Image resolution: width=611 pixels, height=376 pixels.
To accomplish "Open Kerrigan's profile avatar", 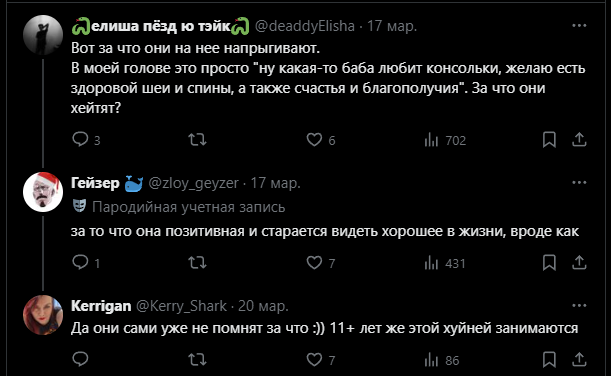I will (43, 315).
